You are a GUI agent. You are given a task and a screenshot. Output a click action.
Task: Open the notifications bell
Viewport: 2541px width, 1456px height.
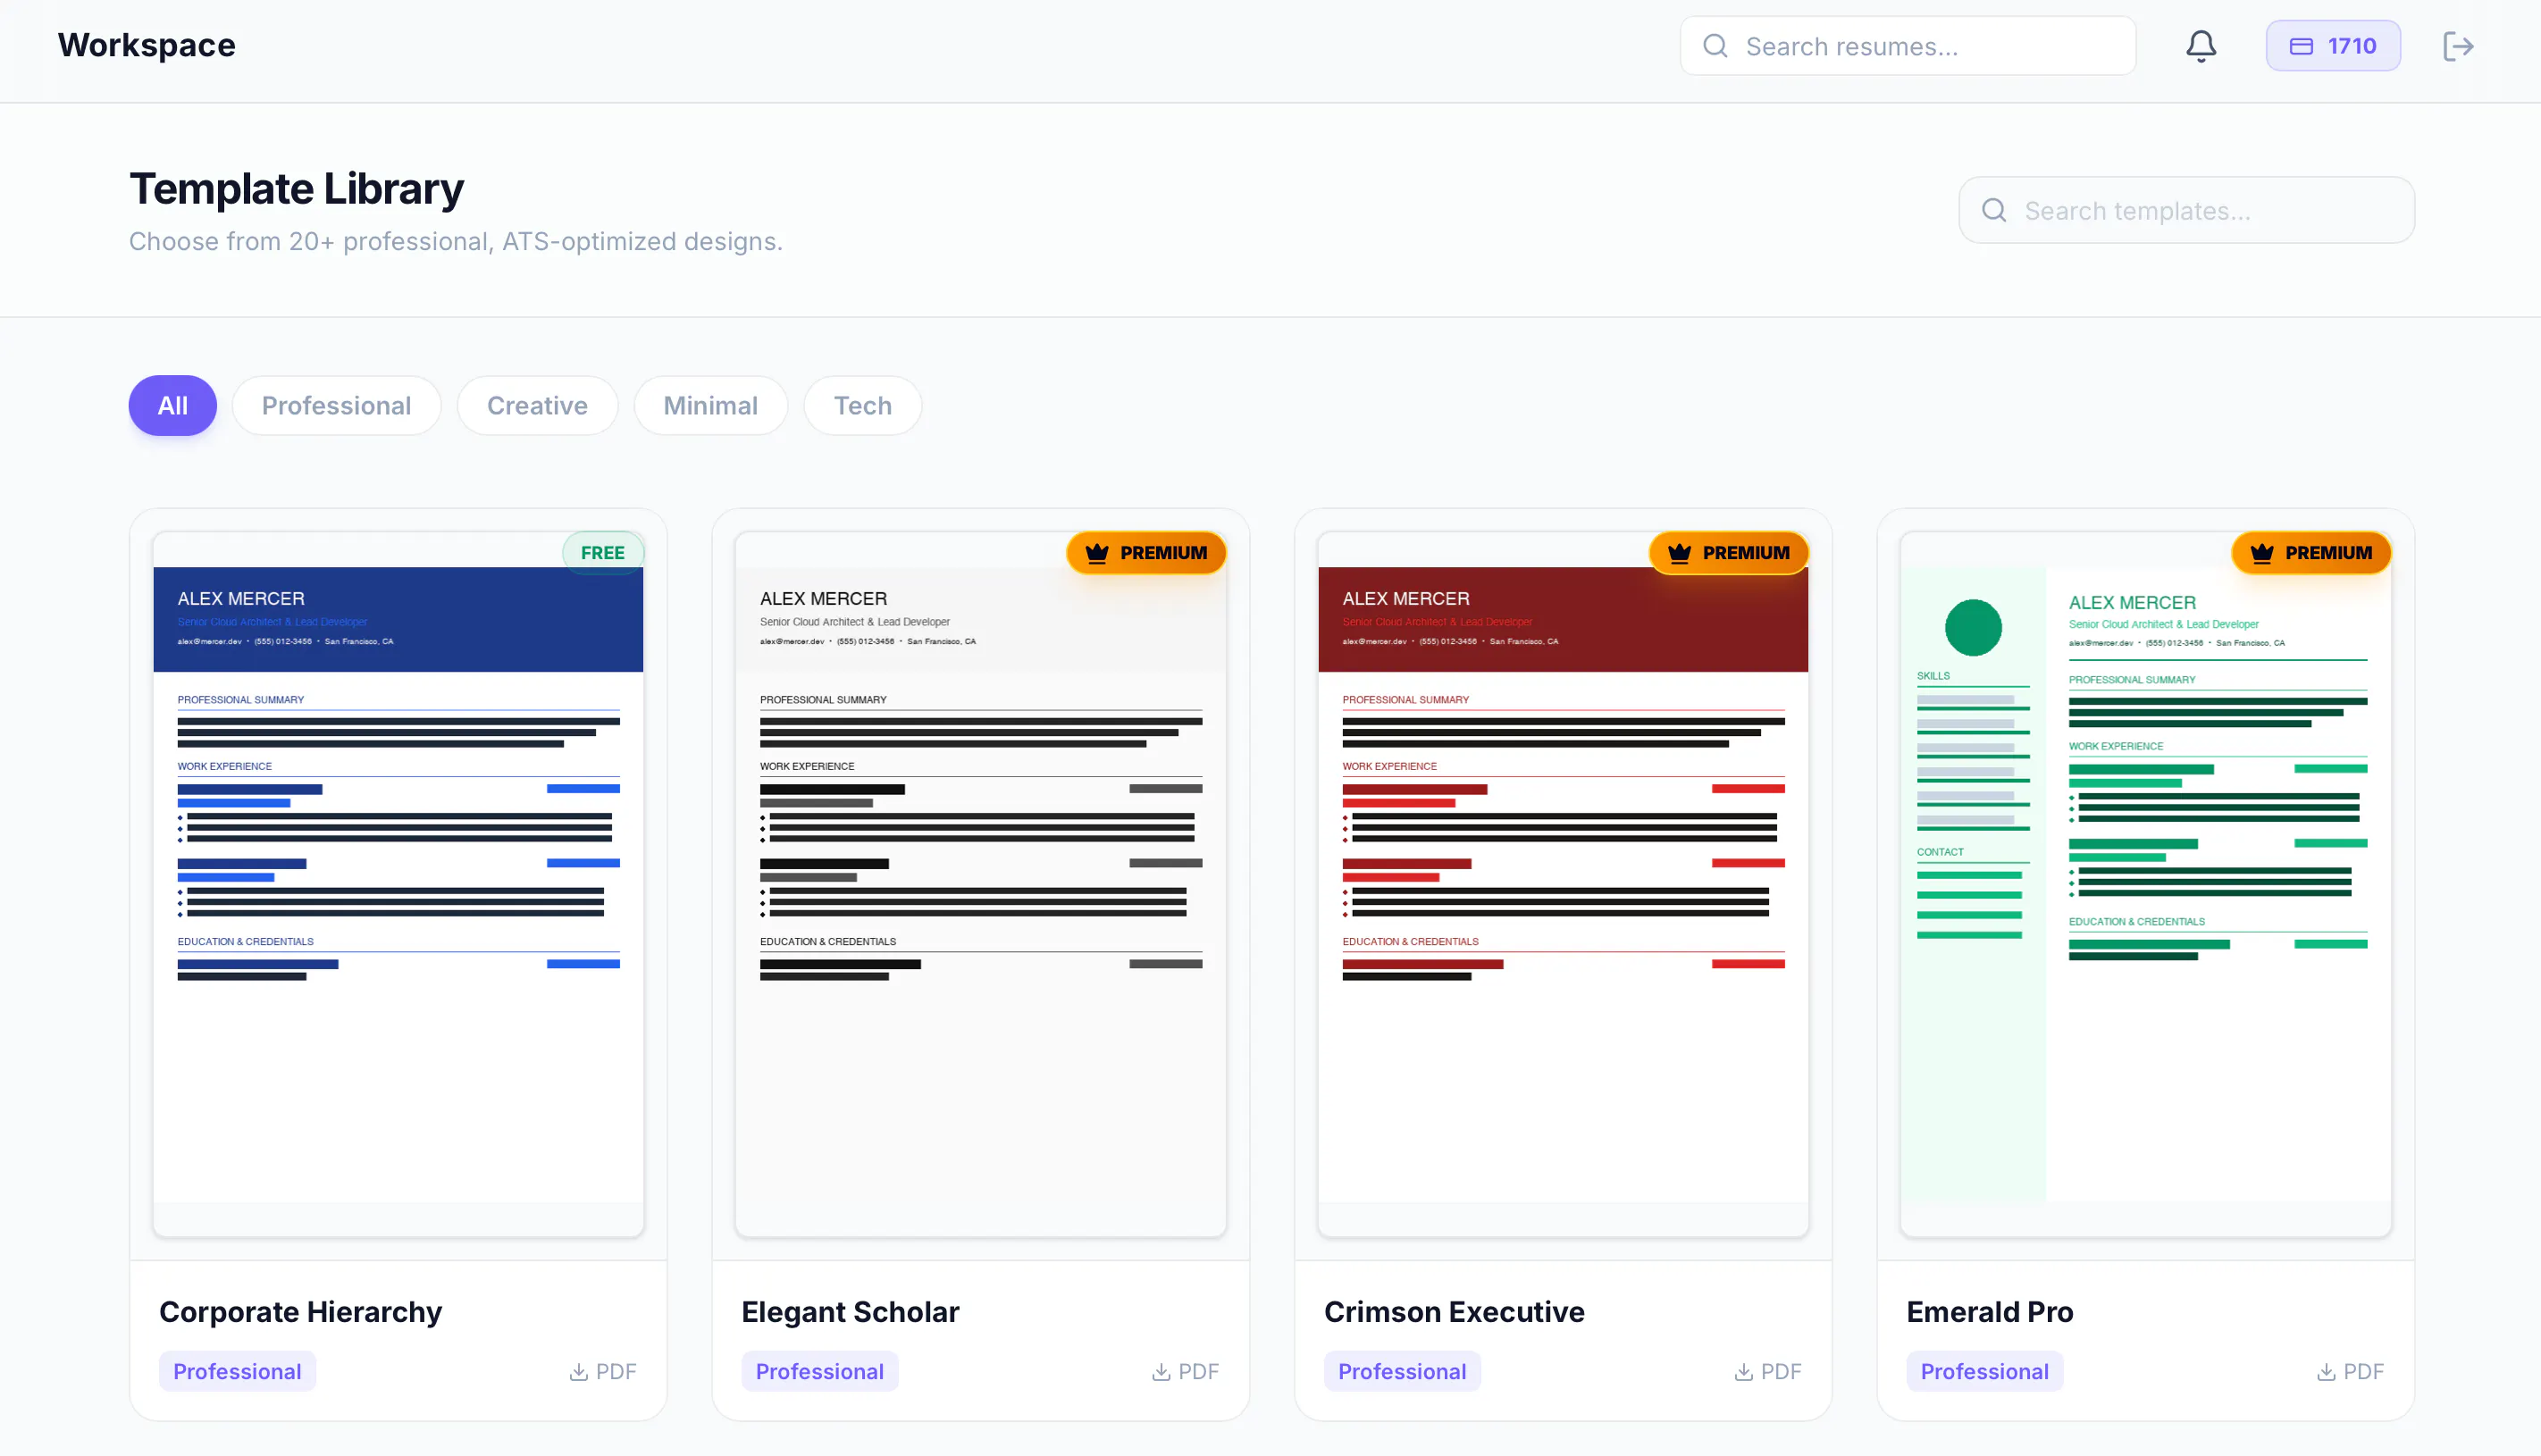[x=2200, y=46]
